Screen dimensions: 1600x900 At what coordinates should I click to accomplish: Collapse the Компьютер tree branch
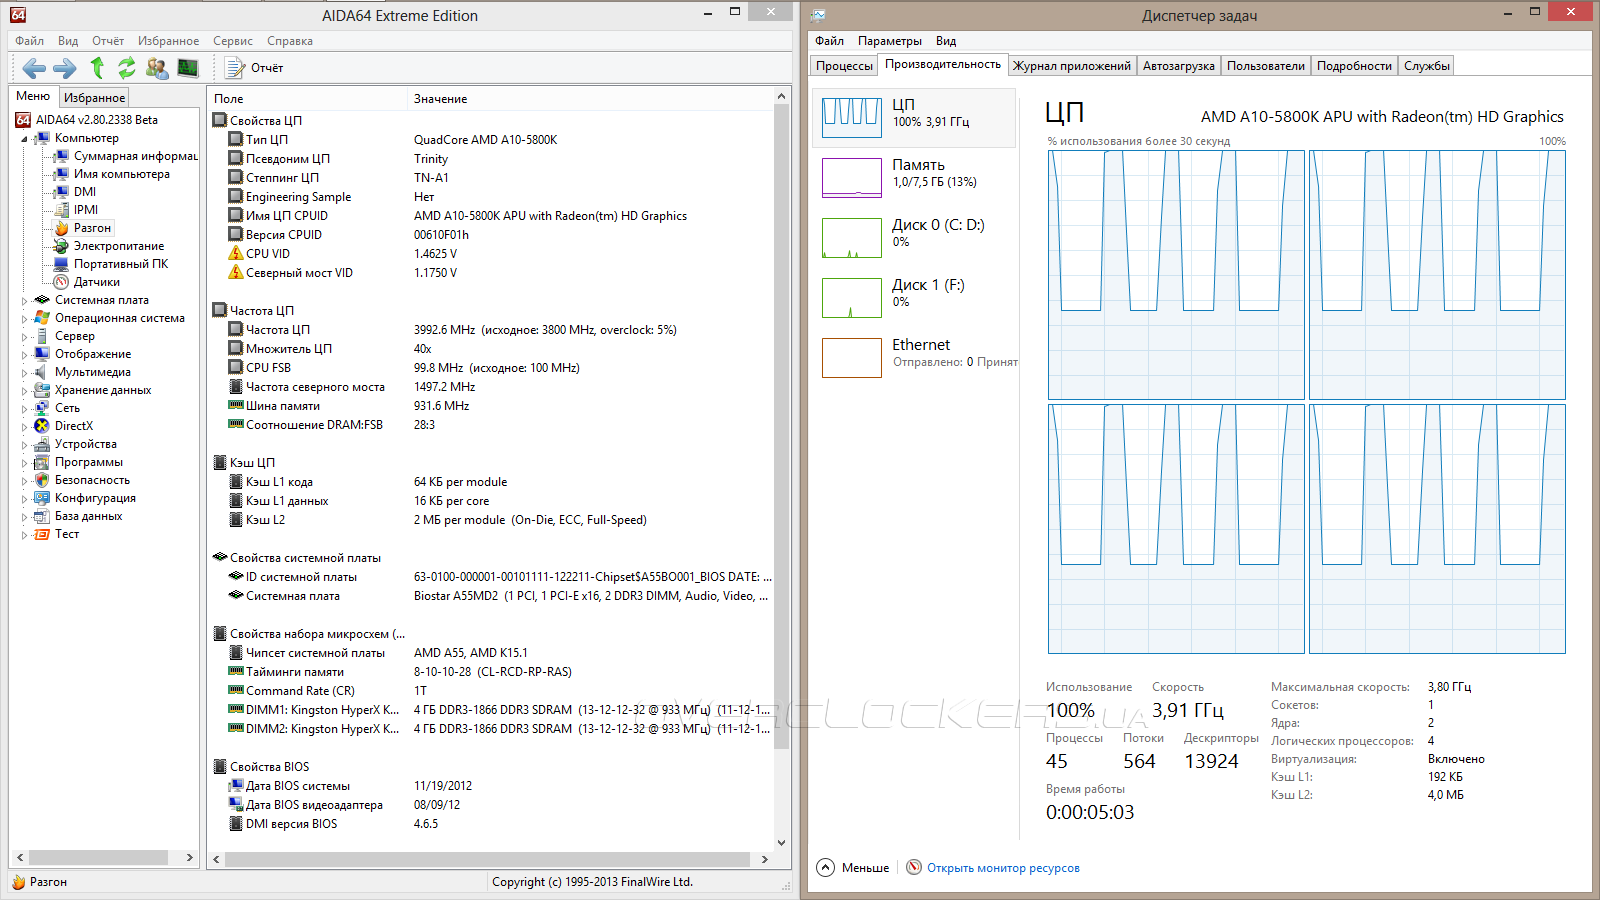coord(25,139)
